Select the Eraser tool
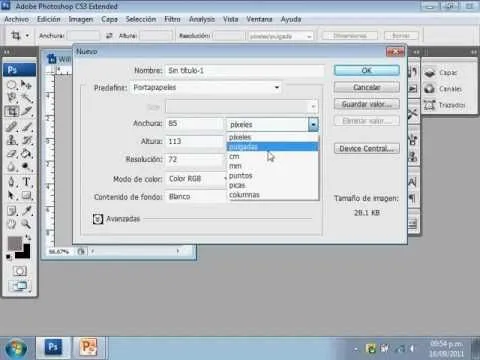The image size is (480, 360). click(x=12, y=153)
